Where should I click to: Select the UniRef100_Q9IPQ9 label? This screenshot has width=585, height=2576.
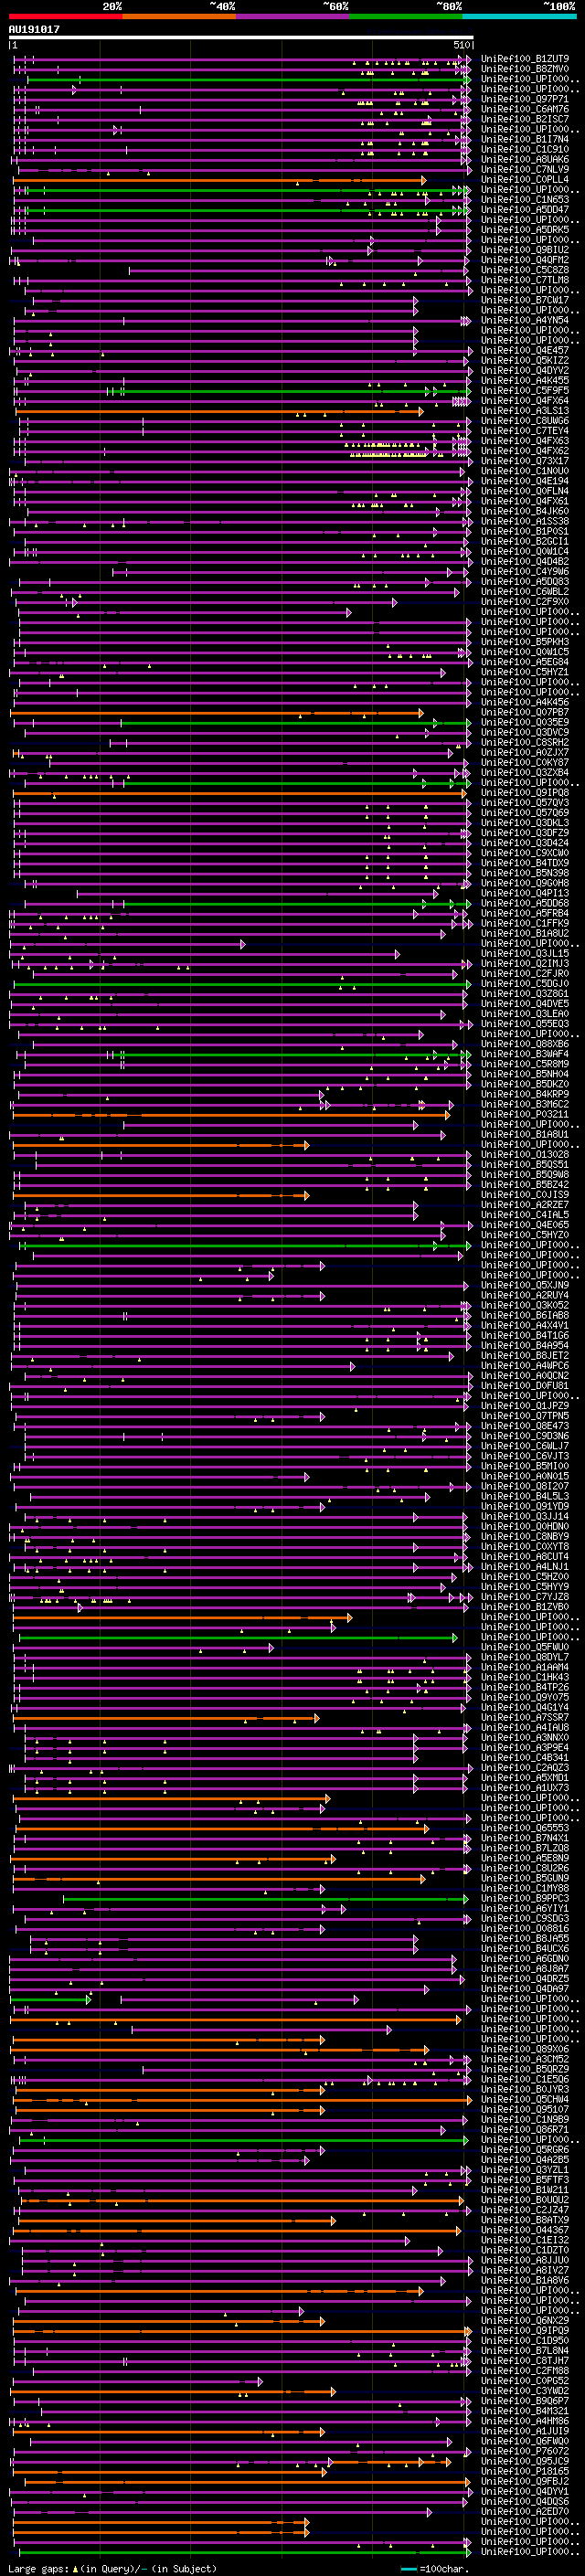click(525, 2330)
